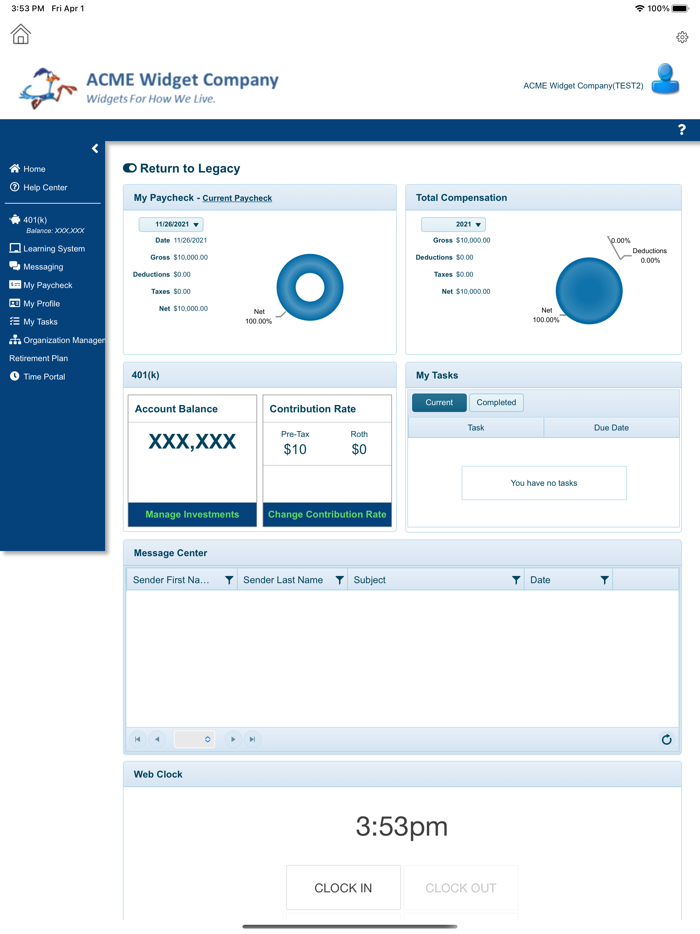The height and width of the screenshot is (934, 700).
Task: Go to first page of messages
Action: pyautogui.click(x=138, y=739)
